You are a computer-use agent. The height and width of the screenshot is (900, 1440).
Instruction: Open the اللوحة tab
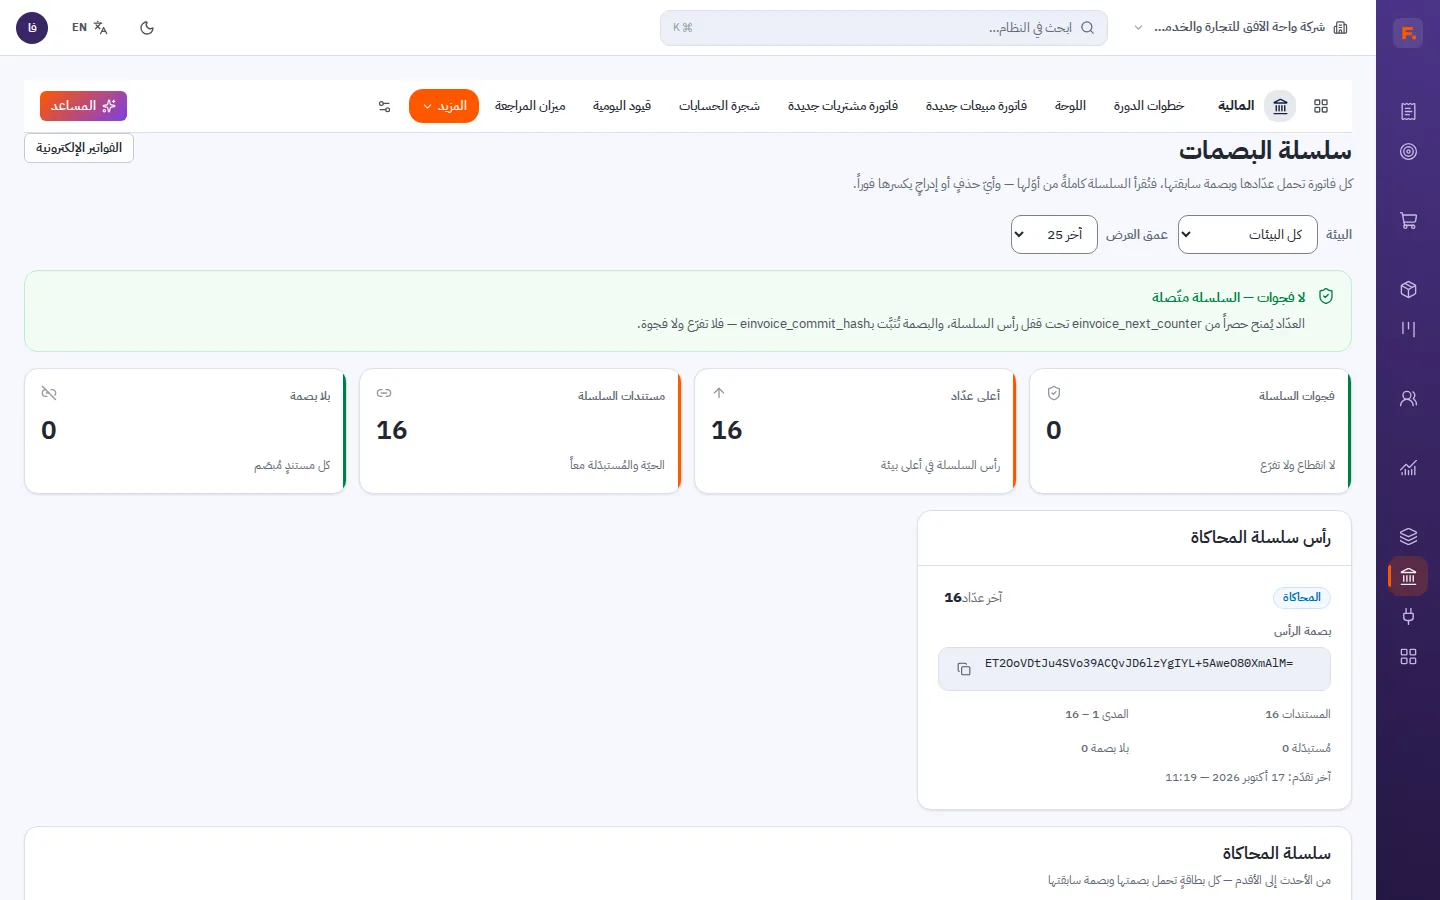pos(1070,106)
